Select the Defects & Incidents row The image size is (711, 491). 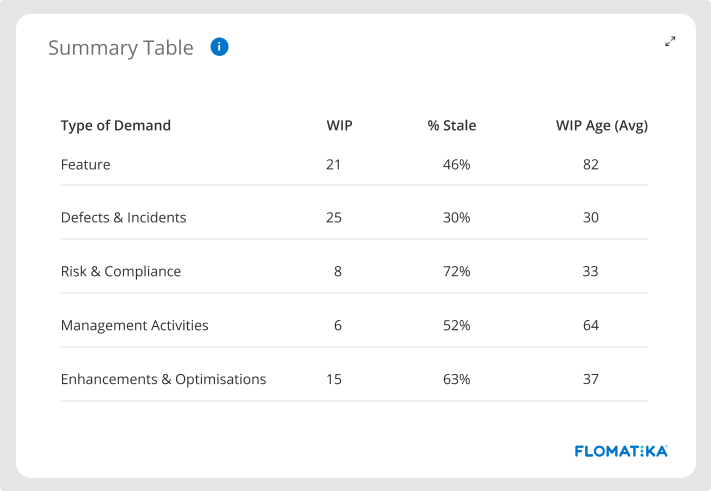[x=124, y=218]
